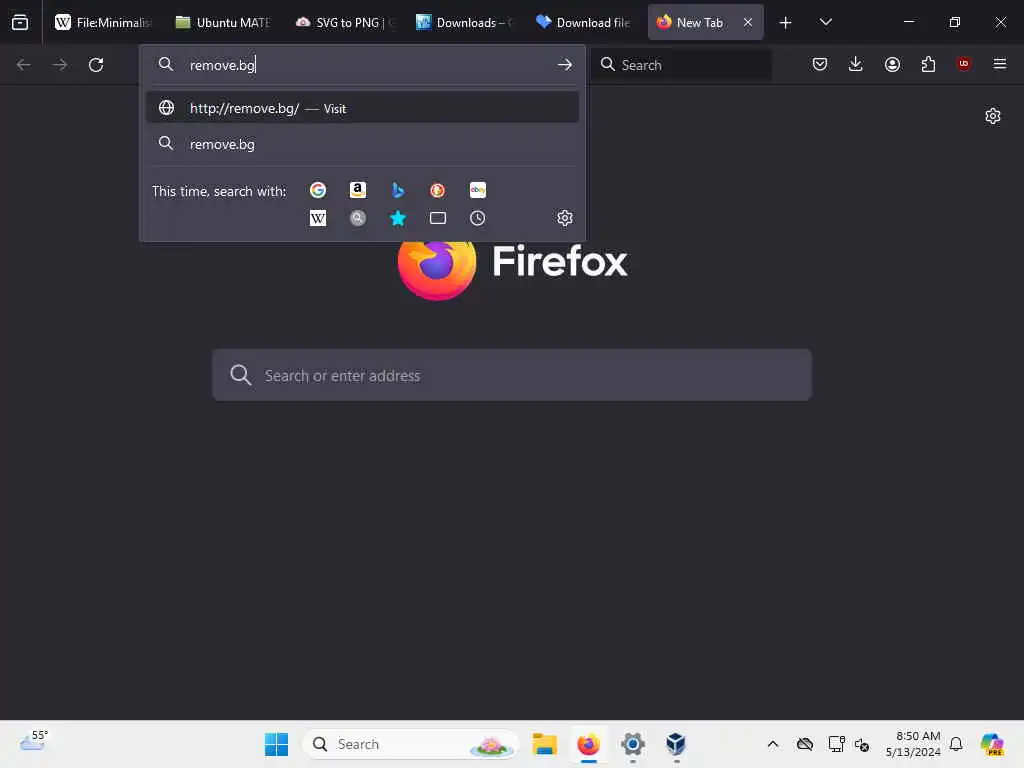Click the OneDrive cloud tray icon
This screenshot has width=1024, height=768.
click(805, 744)
